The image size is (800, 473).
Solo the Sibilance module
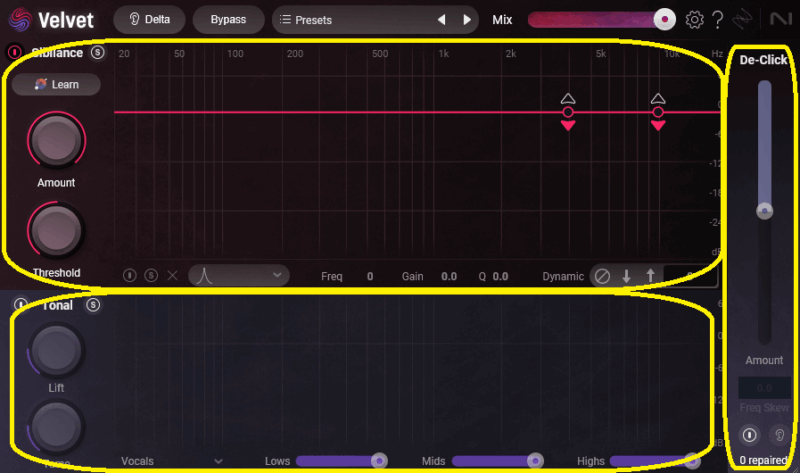click(x=97, y=52)
